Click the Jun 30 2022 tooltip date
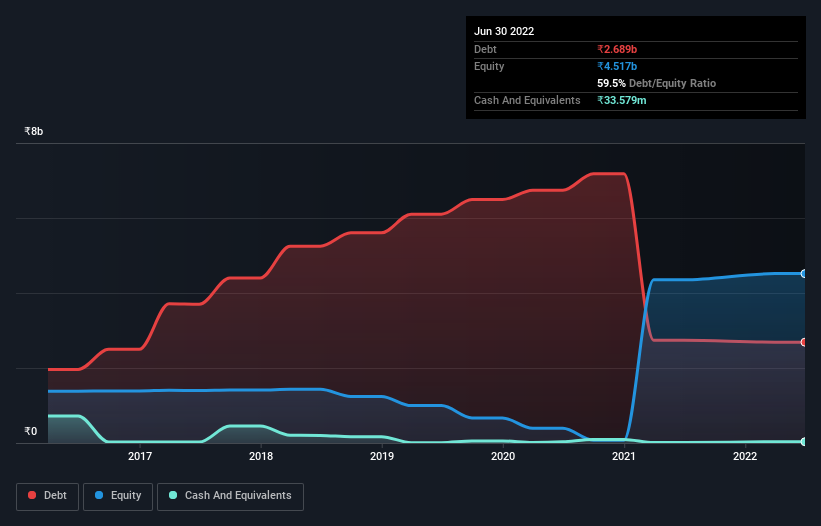 (x=504, y=31)
